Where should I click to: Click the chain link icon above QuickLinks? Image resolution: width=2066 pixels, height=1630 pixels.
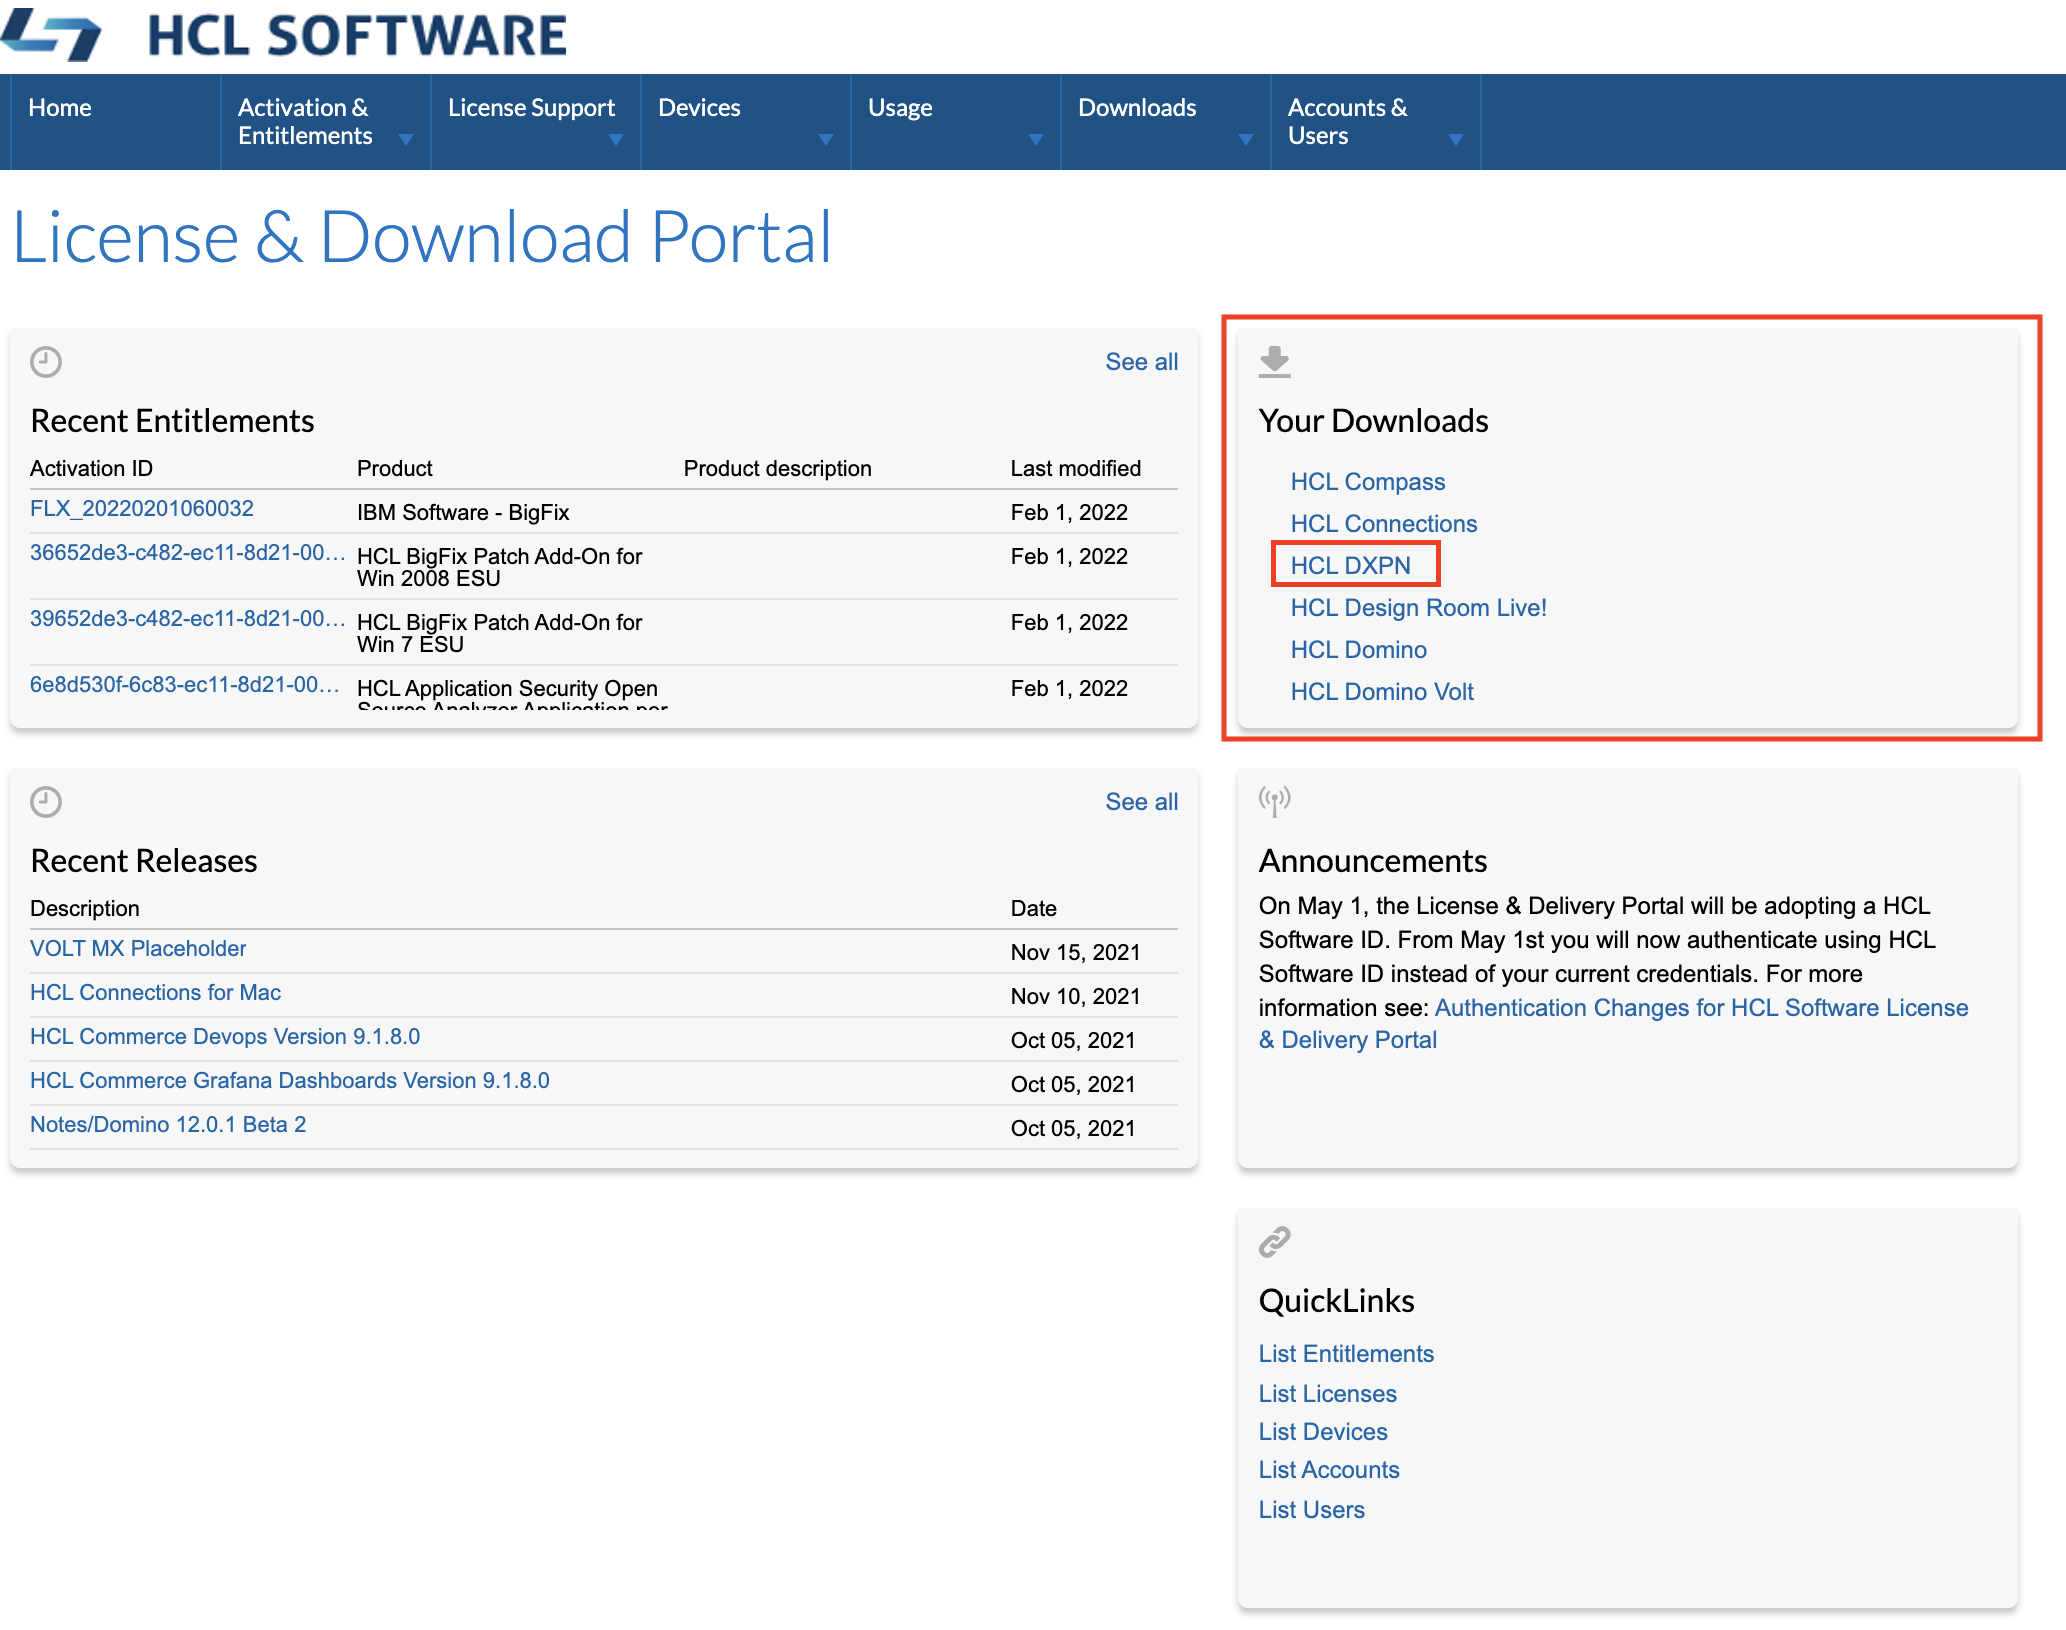click(1272, 1242)
